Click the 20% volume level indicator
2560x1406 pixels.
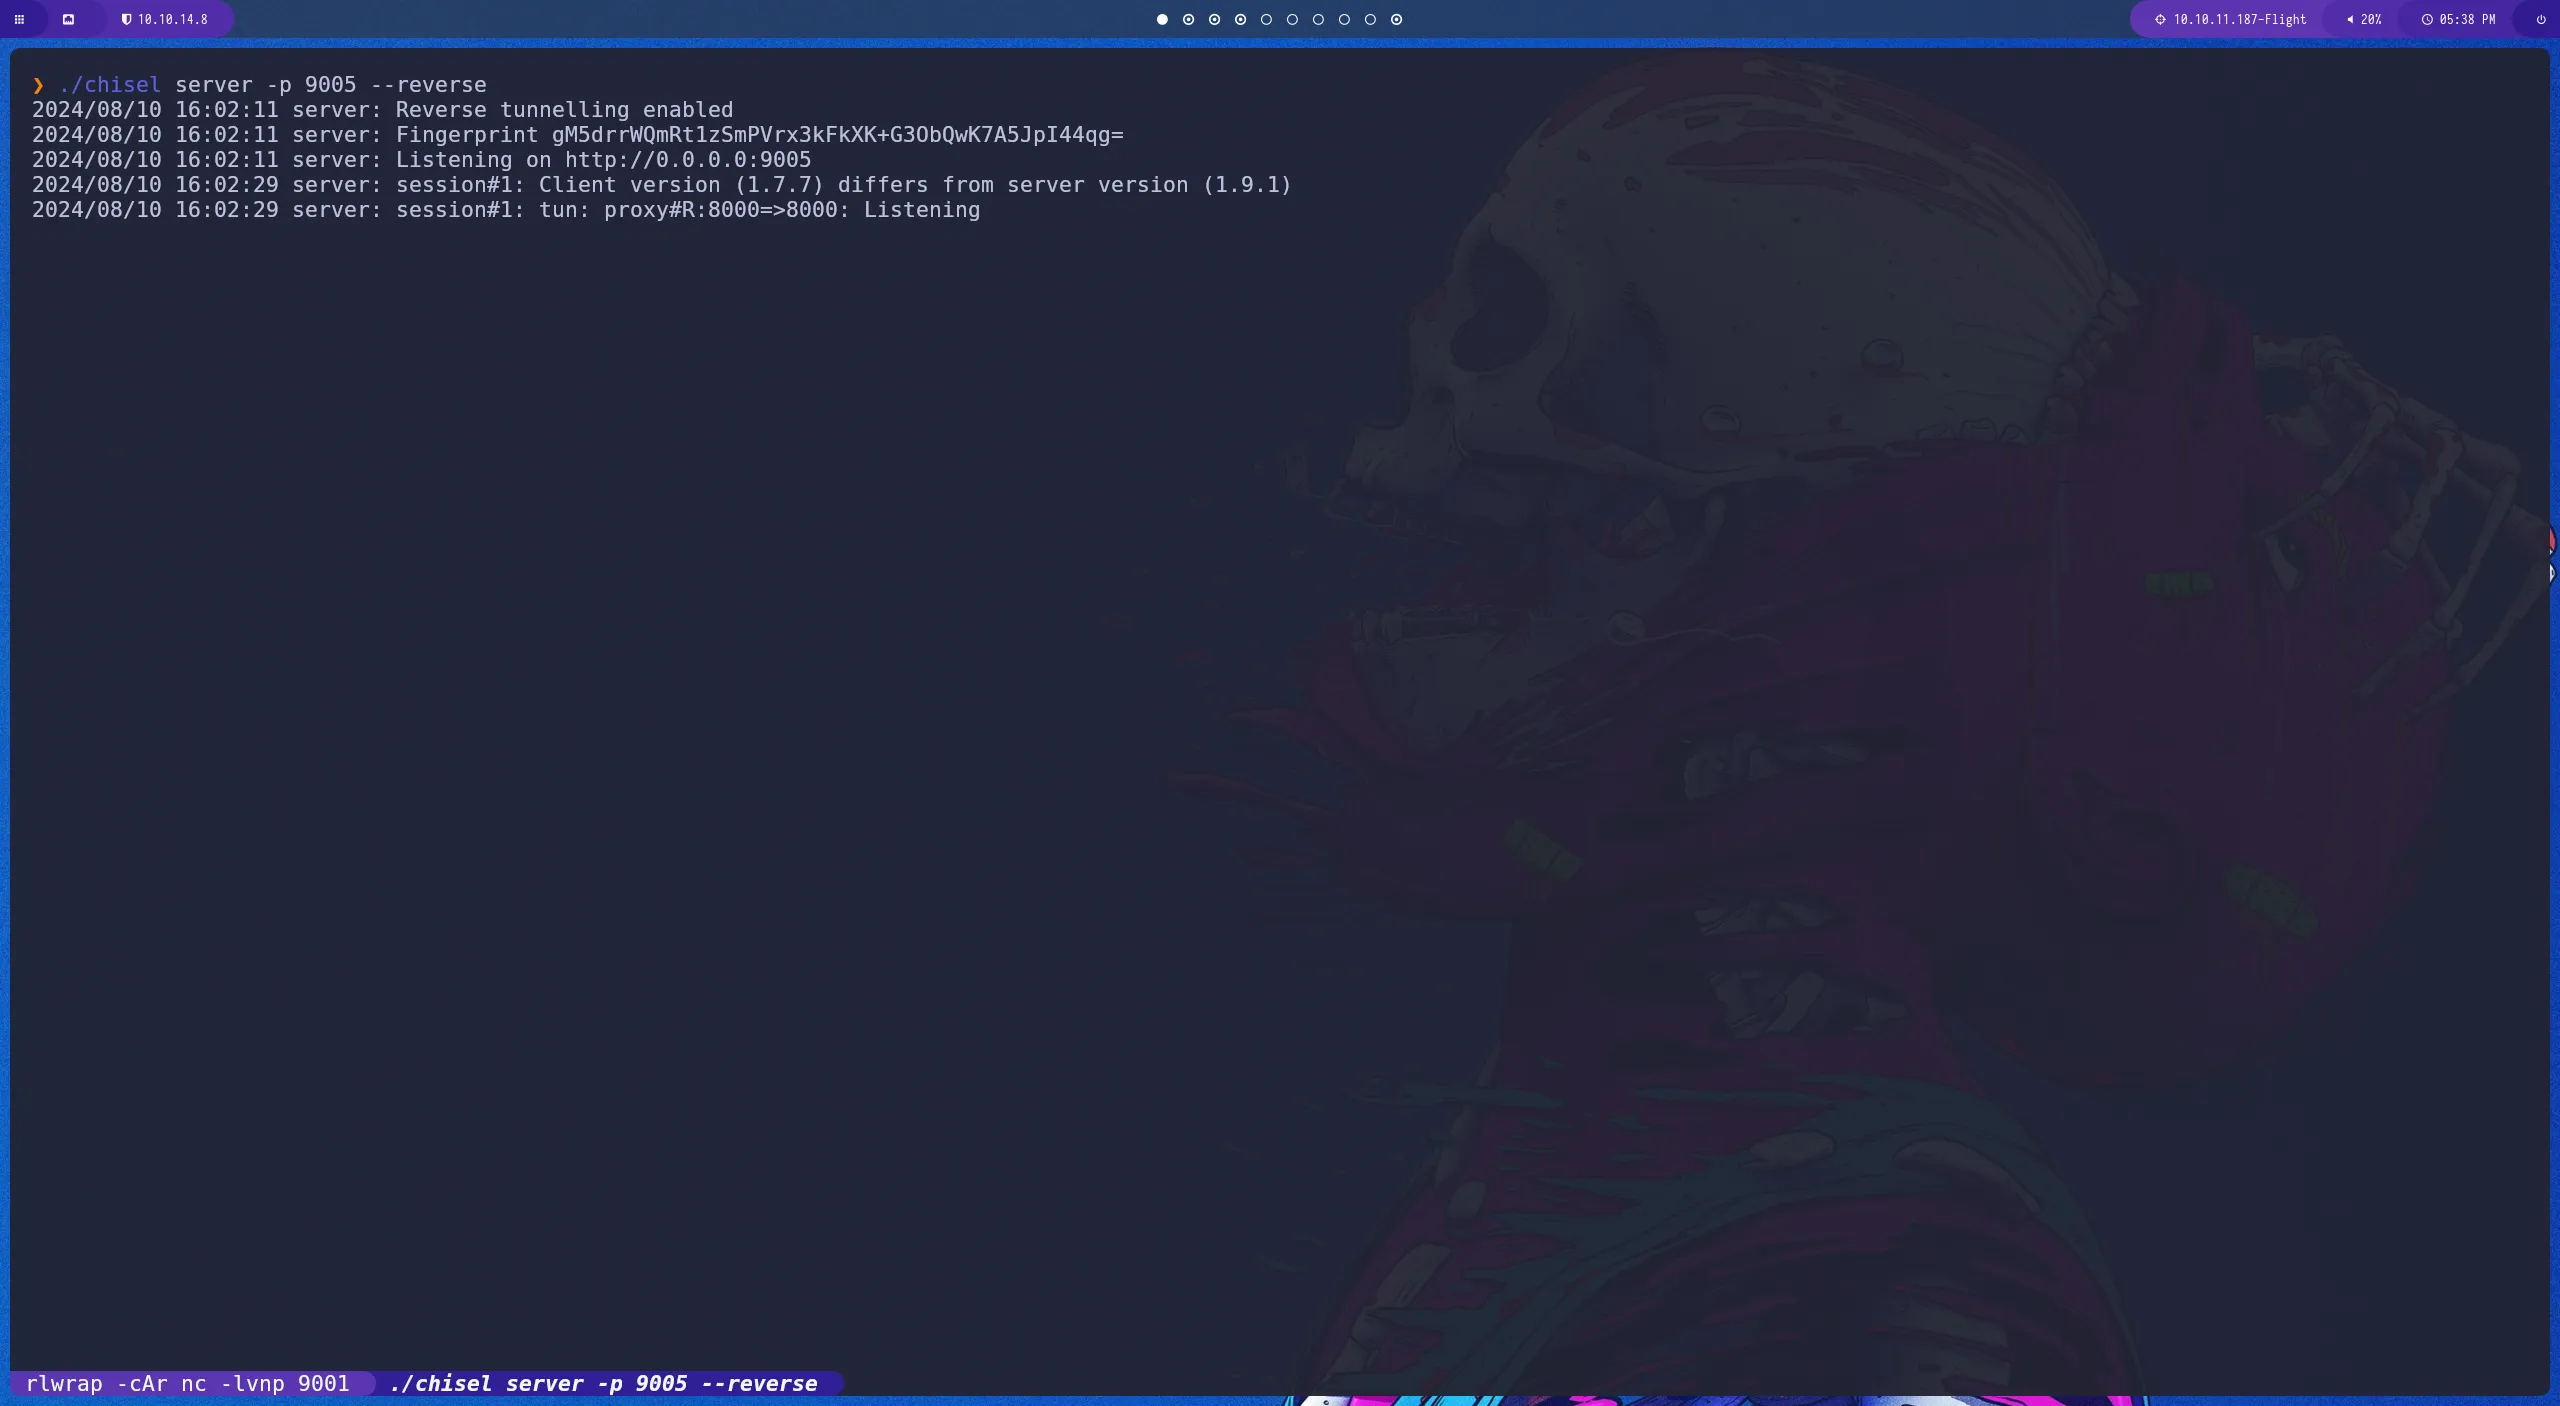pos(2370,19)
